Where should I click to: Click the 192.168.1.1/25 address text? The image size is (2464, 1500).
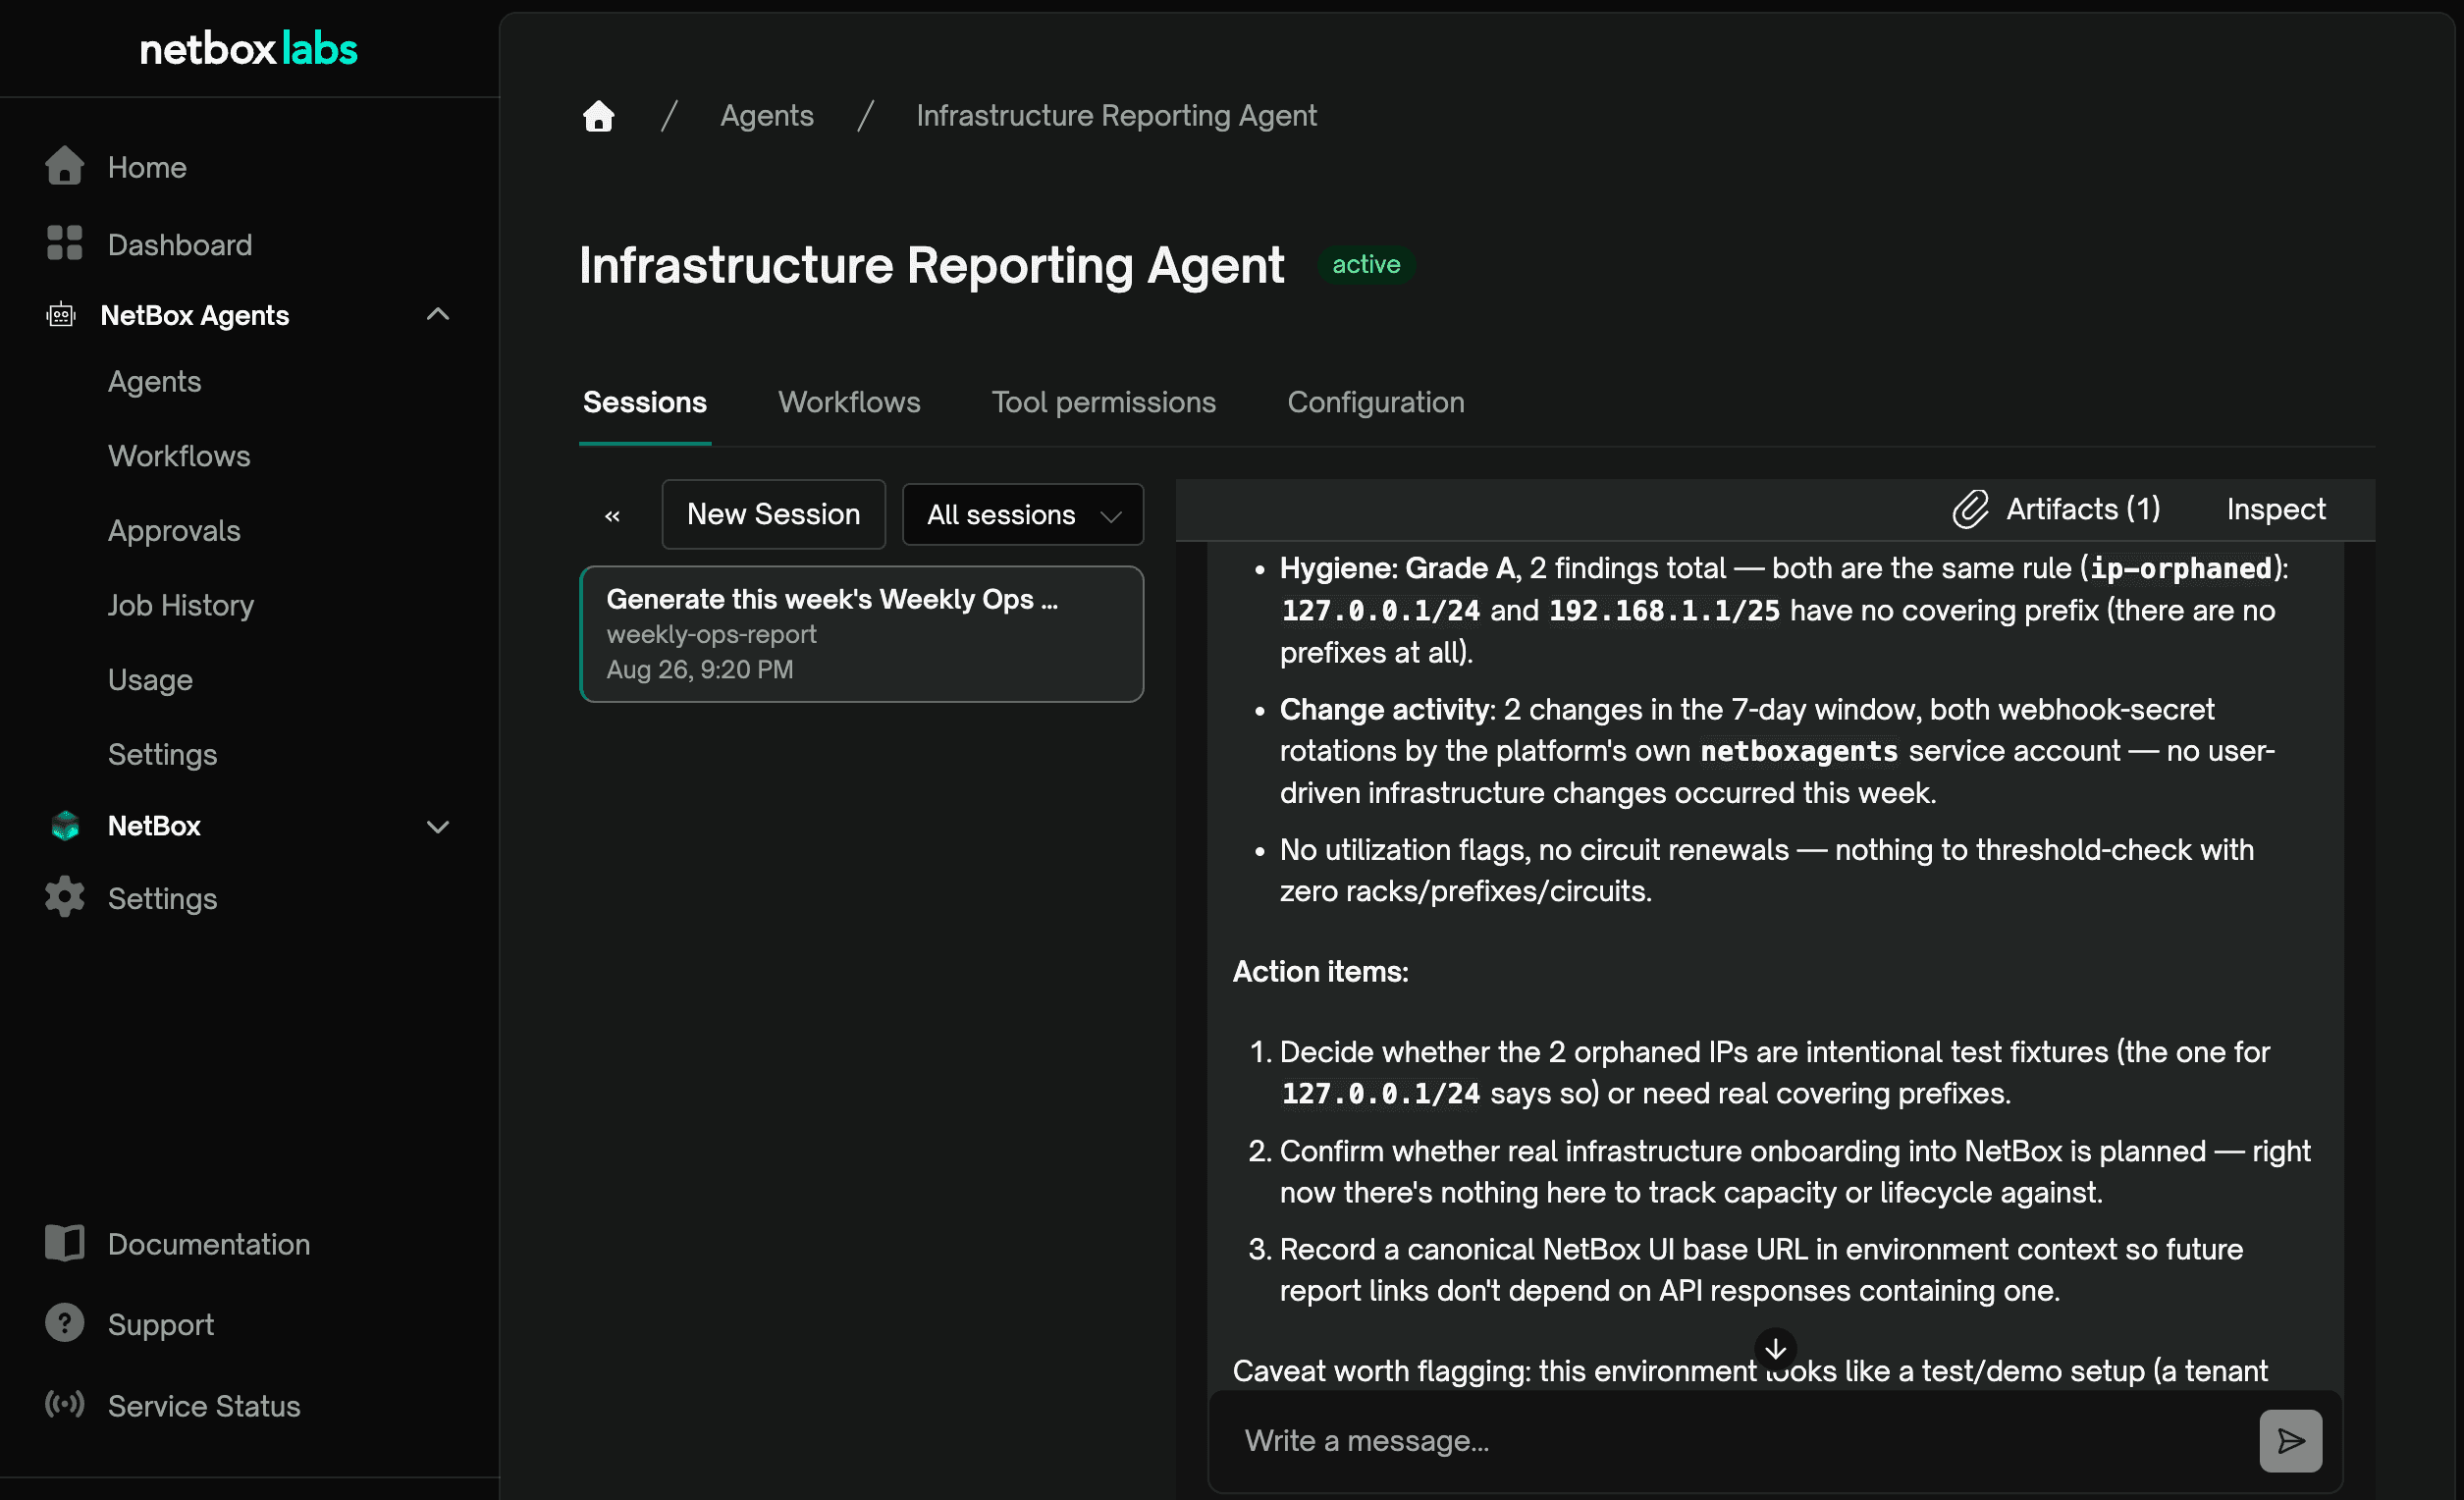(1664, 610)
